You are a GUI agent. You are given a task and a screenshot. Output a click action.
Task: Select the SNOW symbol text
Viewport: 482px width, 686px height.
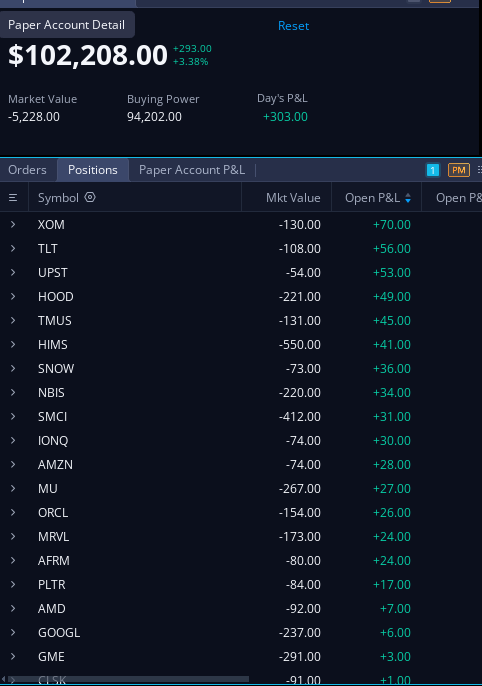click(56, 369)
